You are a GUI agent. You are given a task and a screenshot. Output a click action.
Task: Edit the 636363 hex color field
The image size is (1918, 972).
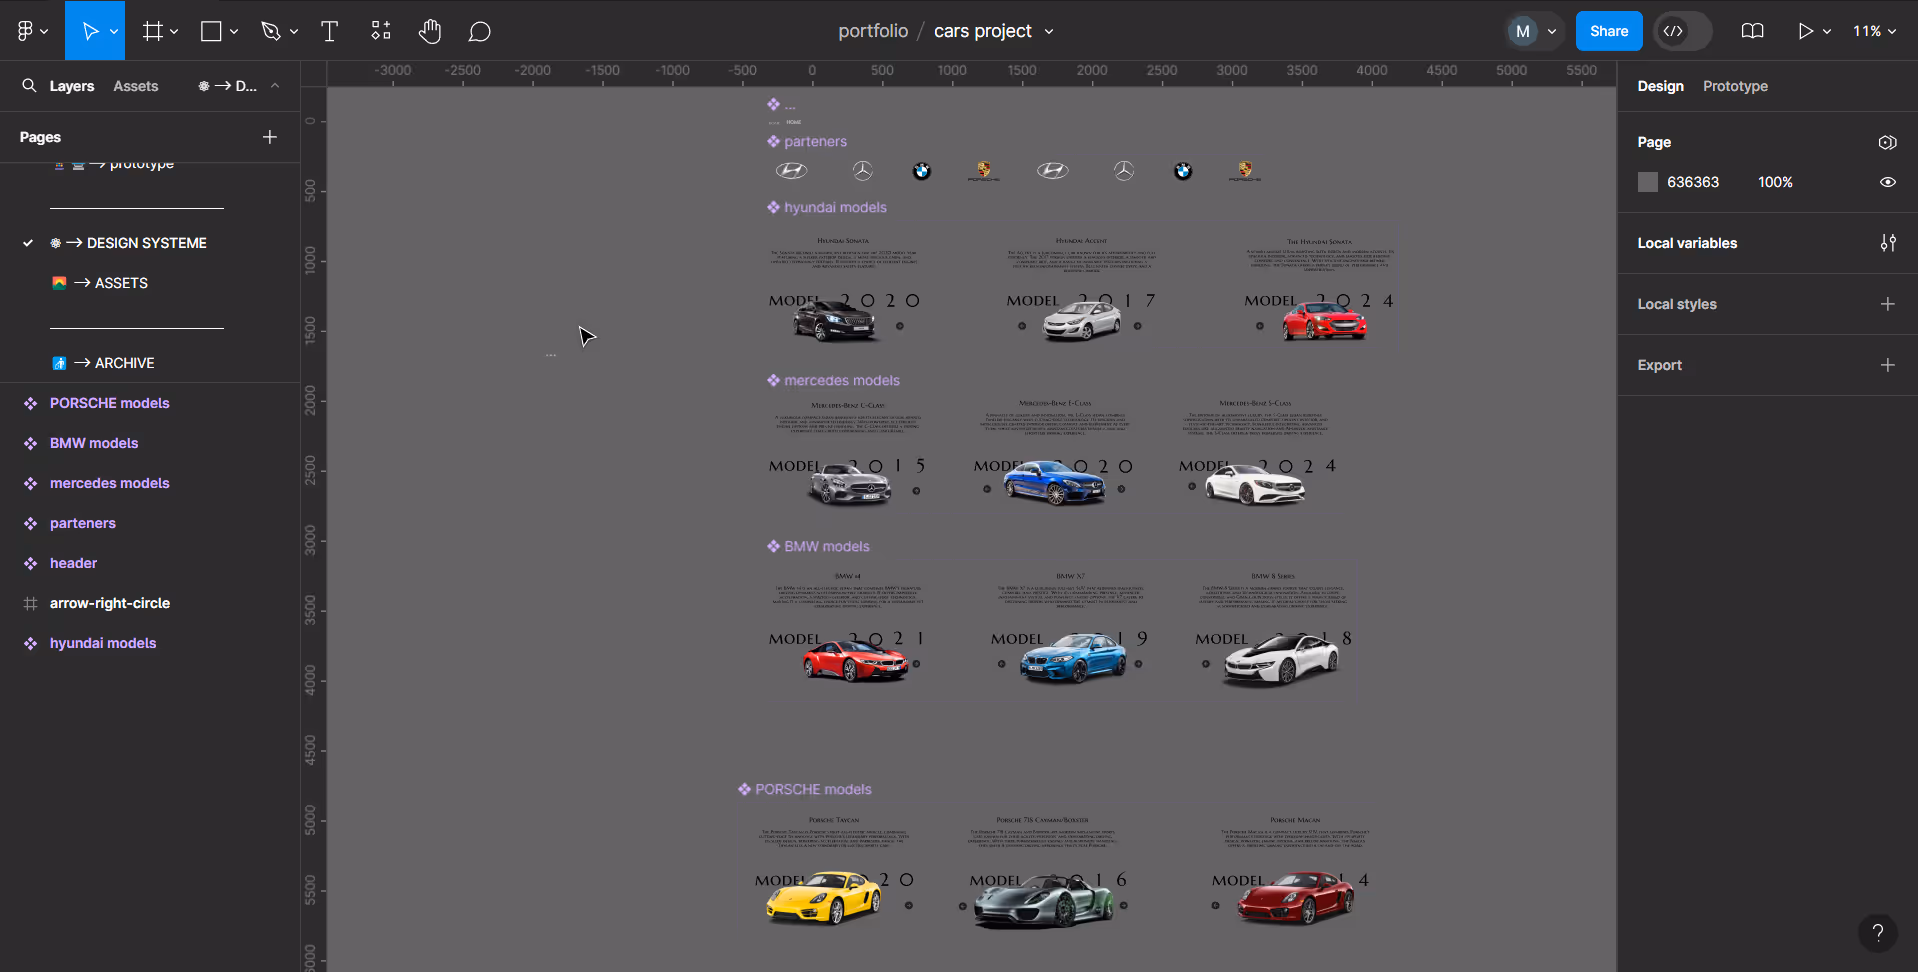tap(1693, 182)
